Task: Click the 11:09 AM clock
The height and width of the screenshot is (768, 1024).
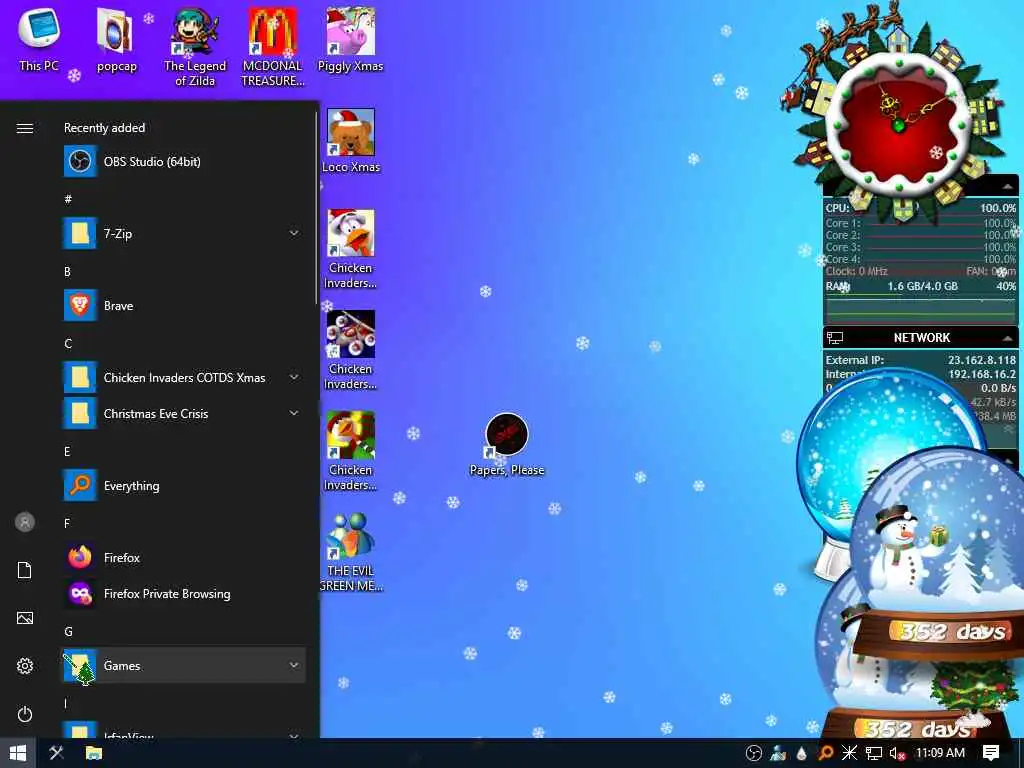Action: pos(940,753)
